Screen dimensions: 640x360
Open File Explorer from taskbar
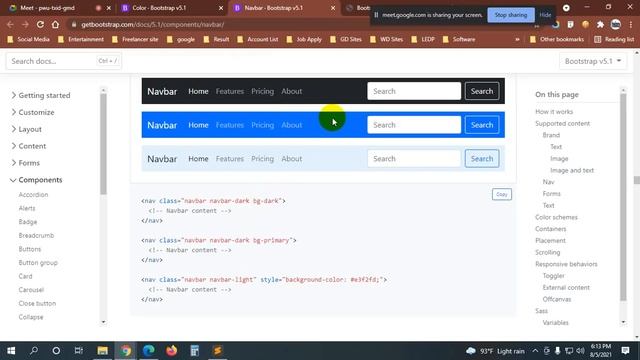[x=102, y=351]
